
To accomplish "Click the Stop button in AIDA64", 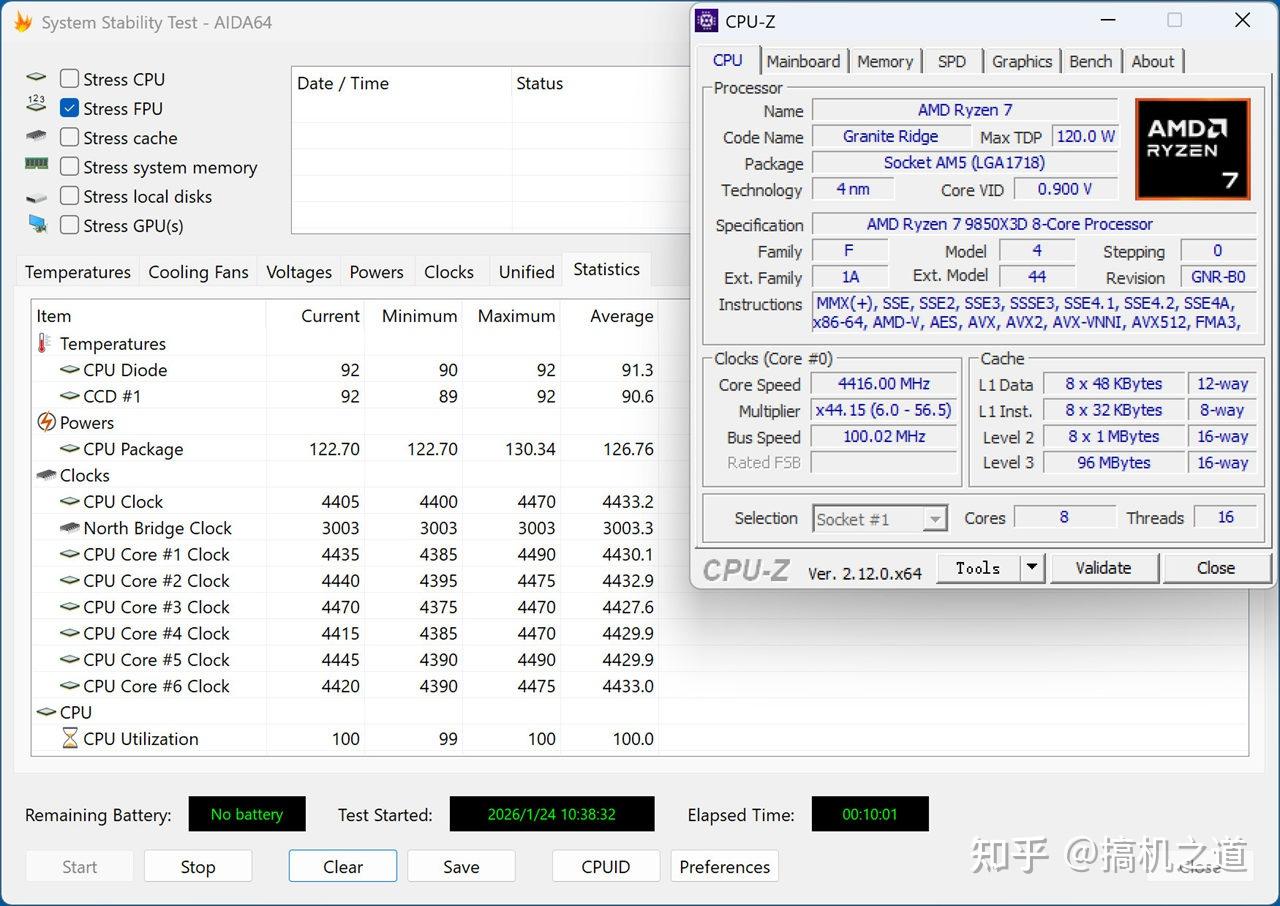I will 198,867.
